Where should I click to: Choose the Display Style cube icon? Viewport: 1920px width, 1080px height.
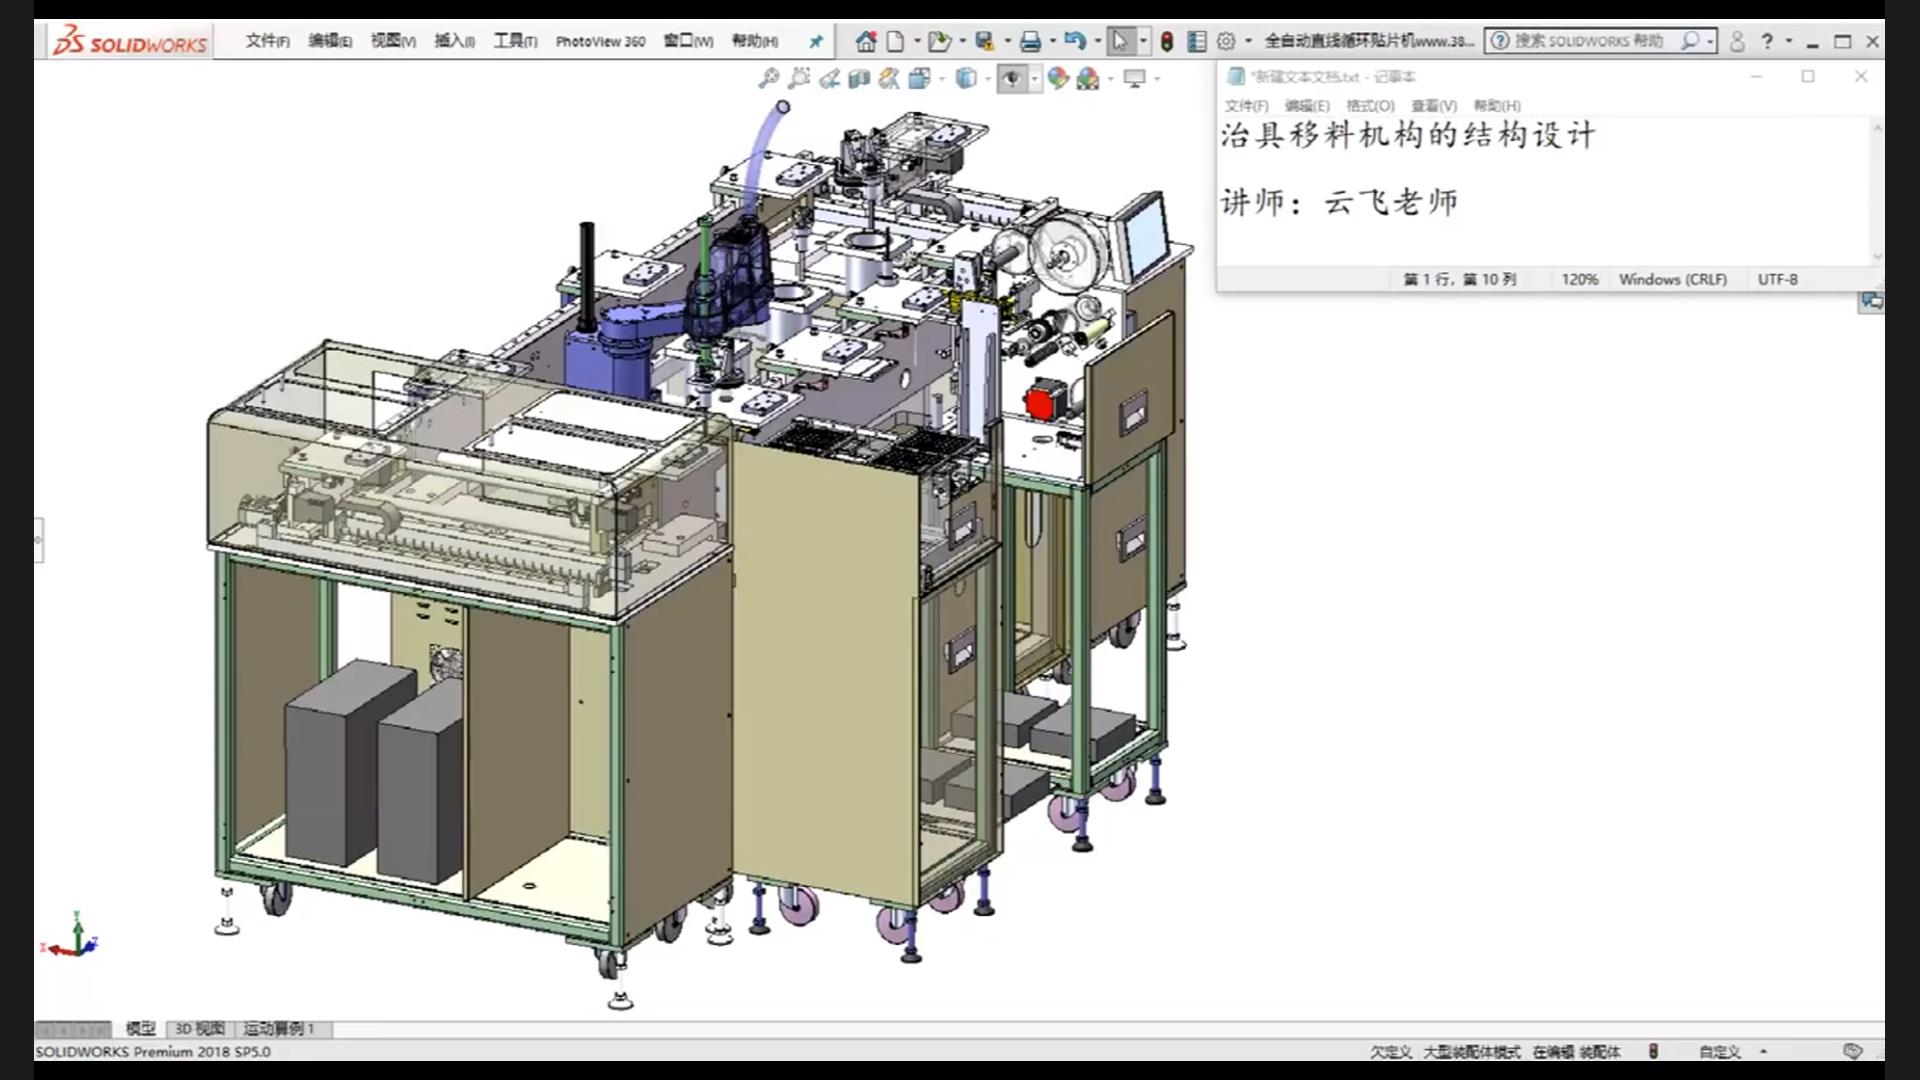click(965, 78)
